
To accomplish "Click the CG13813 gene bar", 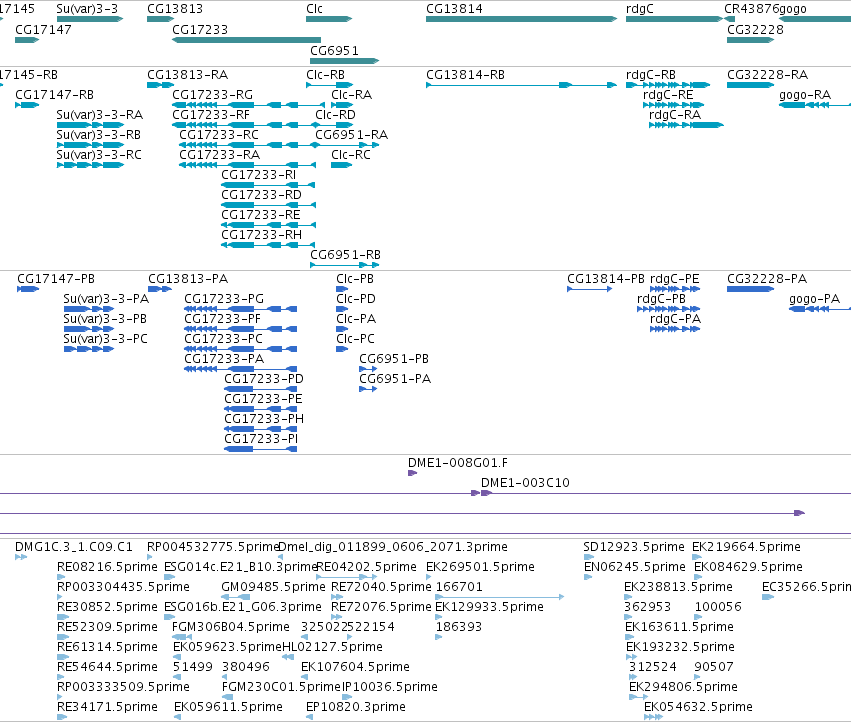I will (x=161, y=19).
